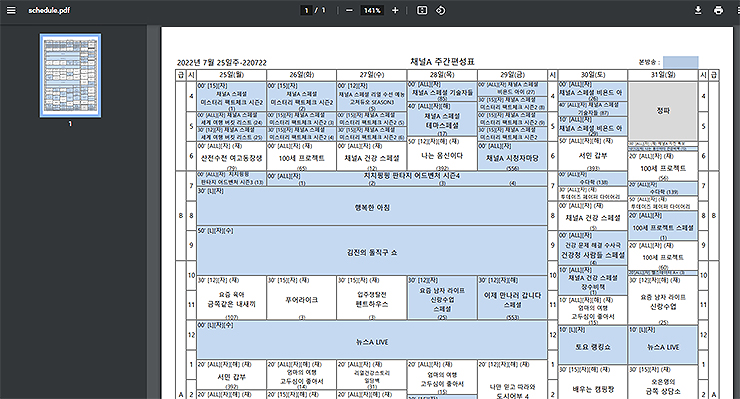Download the schedule.pdf file
Image resolution: width=740 pixels, height=399 pixels.
[698, 10]
